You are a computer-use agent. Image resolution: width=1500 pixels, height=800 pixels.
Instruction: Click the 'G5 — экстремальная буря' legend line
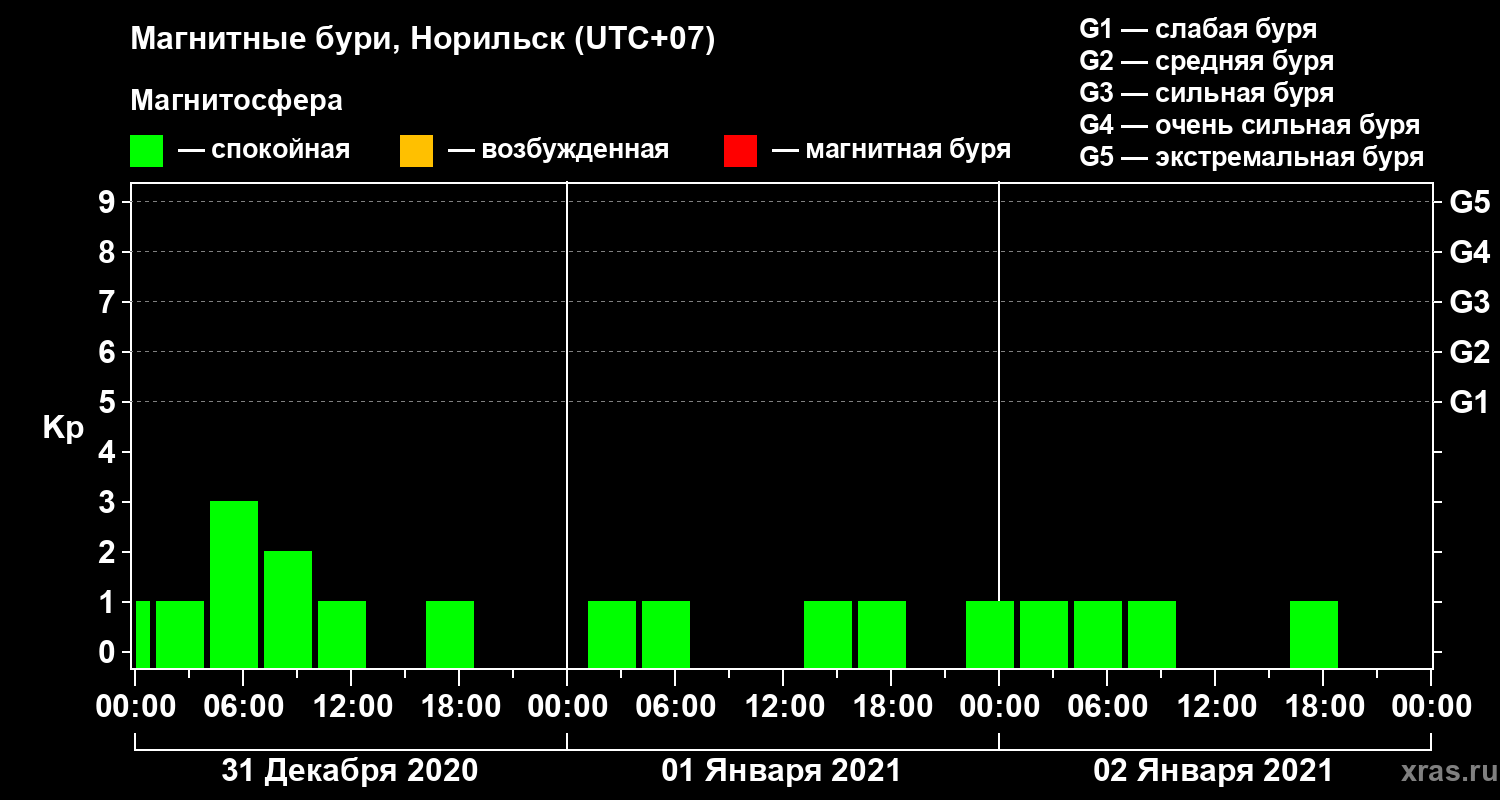click(x=1251, y=158)
